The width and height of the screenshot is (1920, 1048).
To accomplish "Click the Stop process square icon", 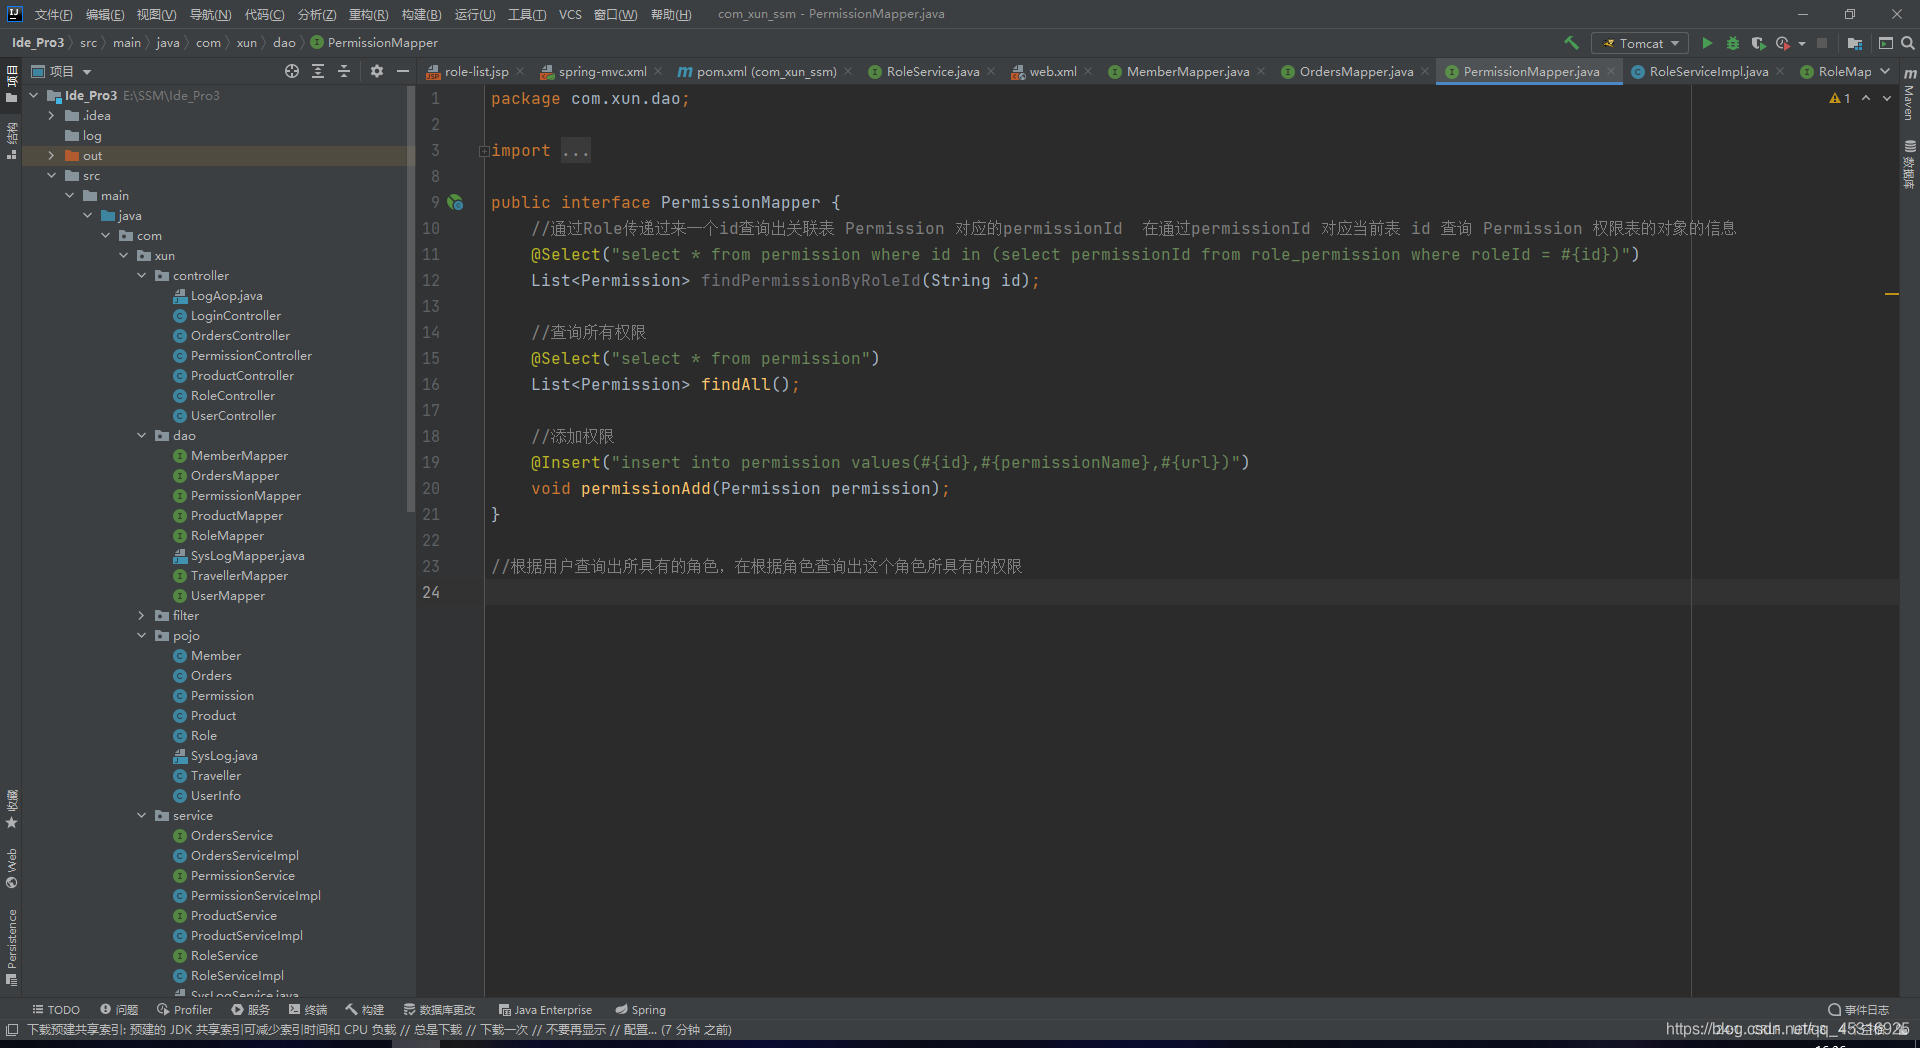I will (1822, 43).
